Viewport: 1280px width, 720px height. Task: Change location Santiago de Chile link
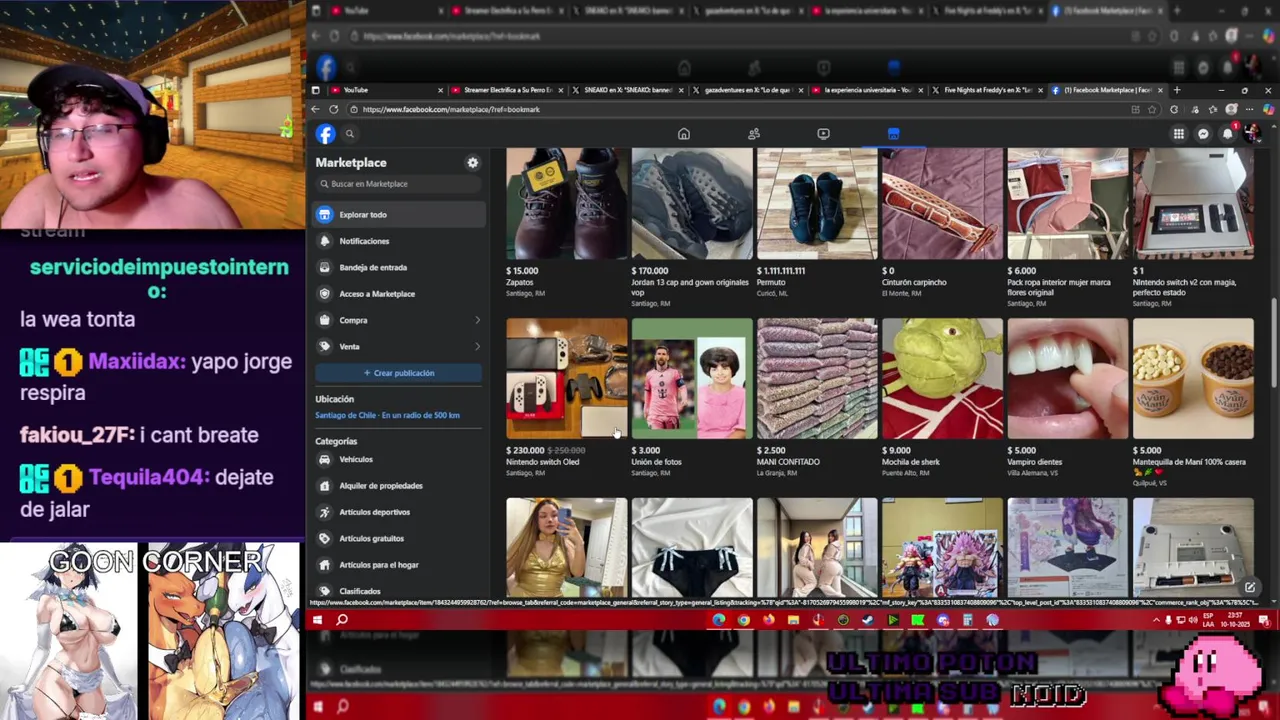click(x=387, y=415)
